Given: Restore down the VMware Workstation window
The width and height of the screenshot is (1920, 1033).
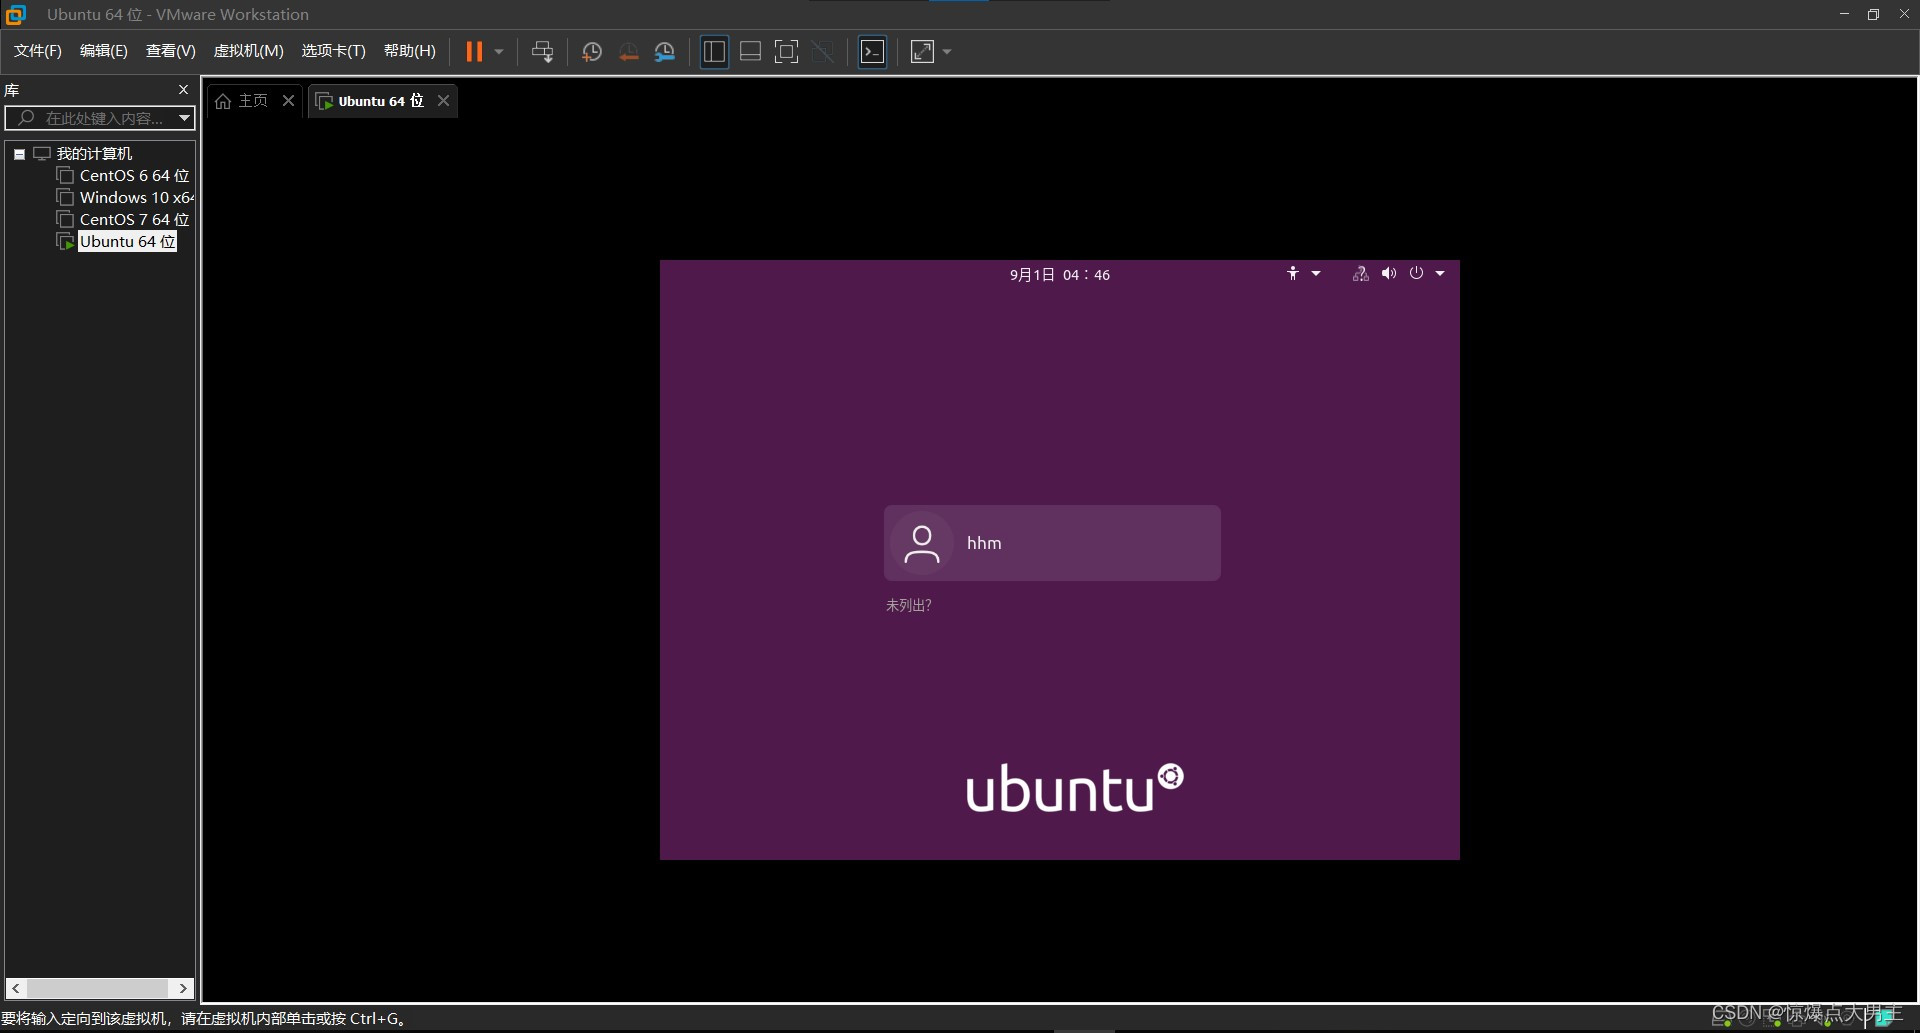Looking at the screenshot, I should [x=1873, y=14].
